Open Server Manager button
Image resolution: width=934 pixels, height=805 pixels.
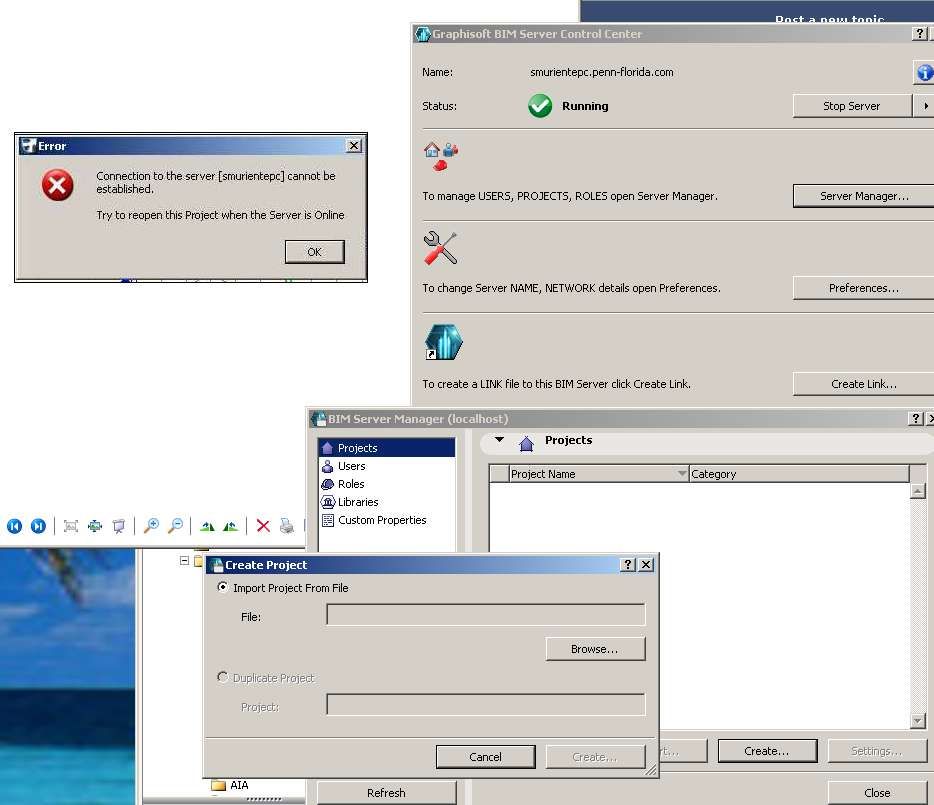pos(864,195)
